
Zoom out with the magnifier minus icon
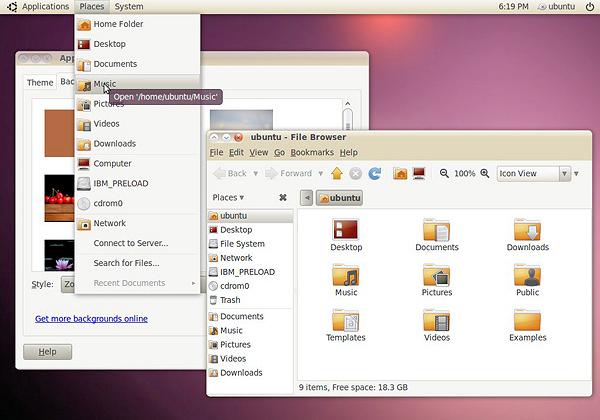(444, 173)
